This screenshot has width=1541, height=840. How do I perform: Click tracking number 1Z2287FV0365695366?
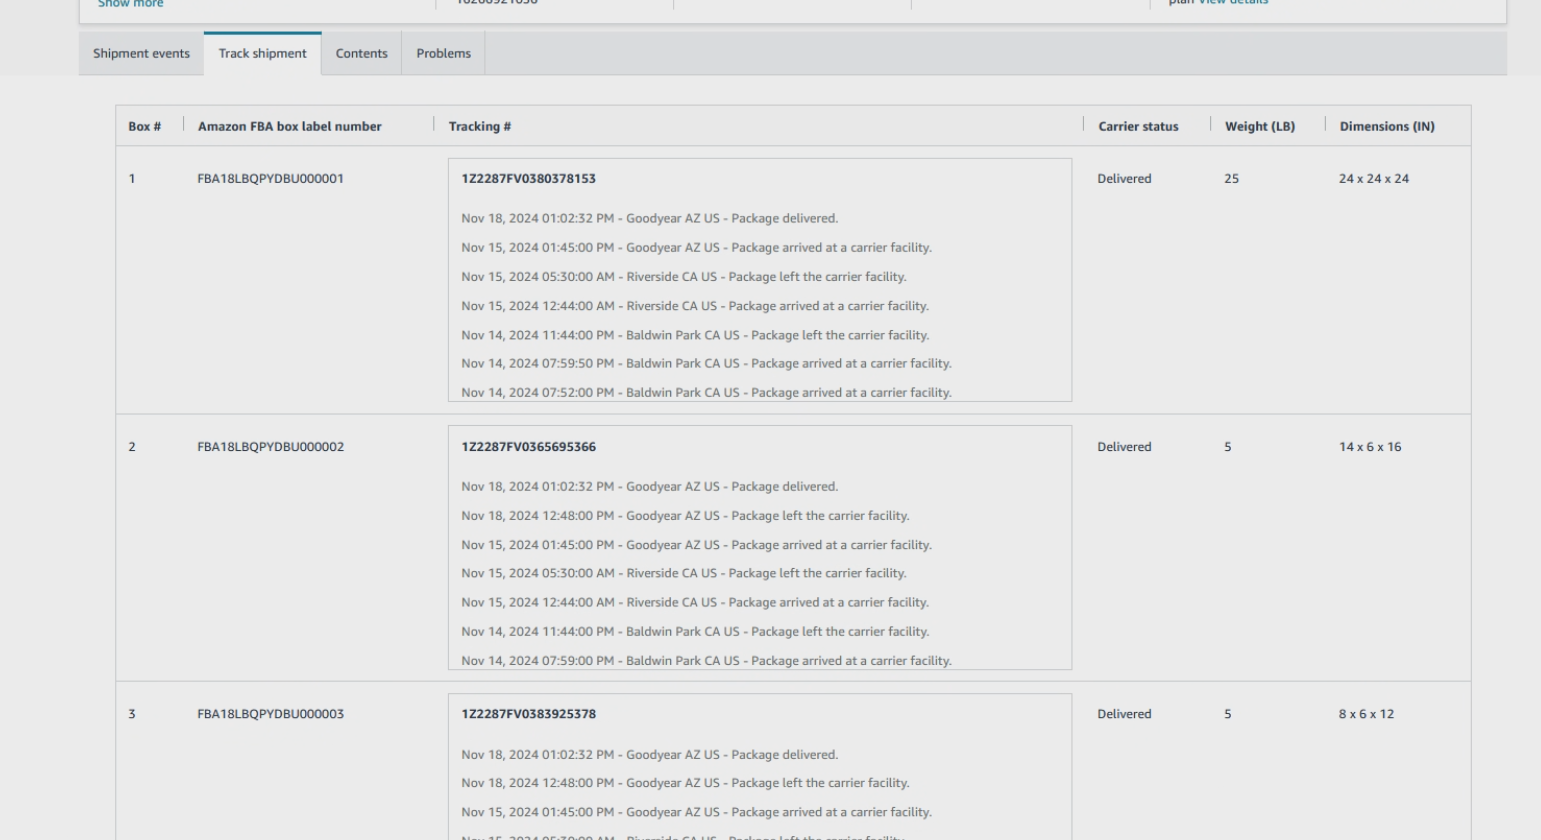[529, 447]
